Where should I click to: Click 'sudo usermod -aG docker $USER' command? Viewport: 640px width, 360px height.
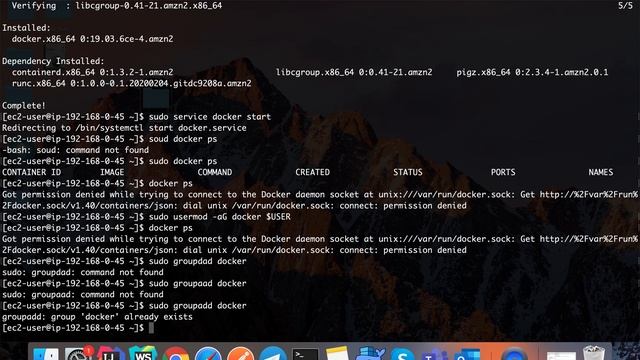pyautogui.click(x=220, y=217)
